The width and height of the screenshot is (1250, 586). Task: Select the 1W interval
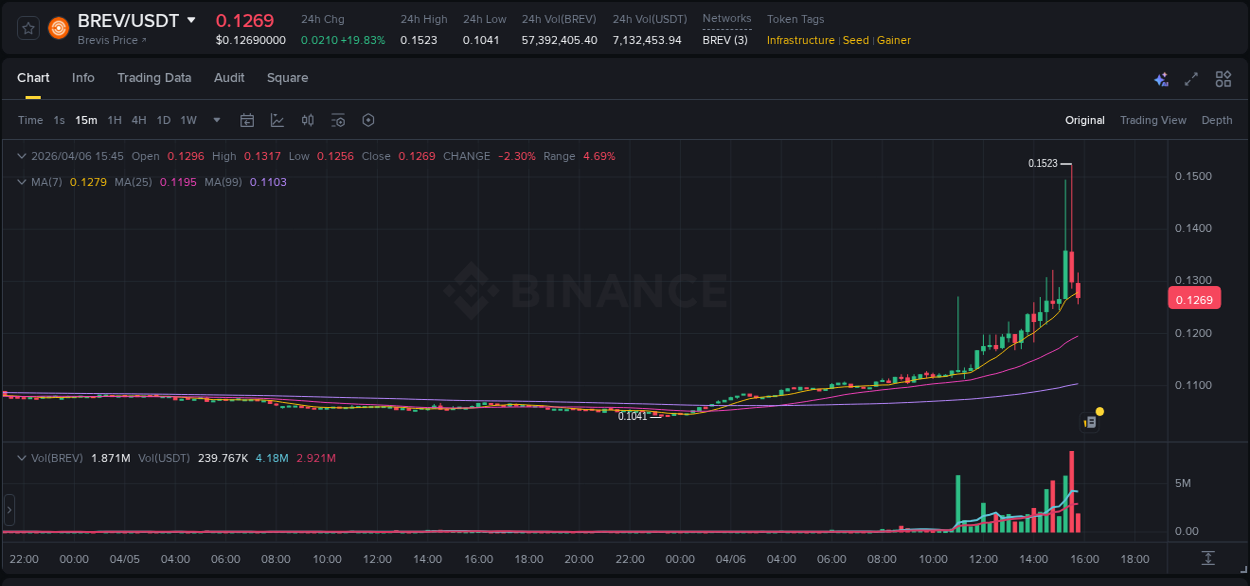coord(188,120)
